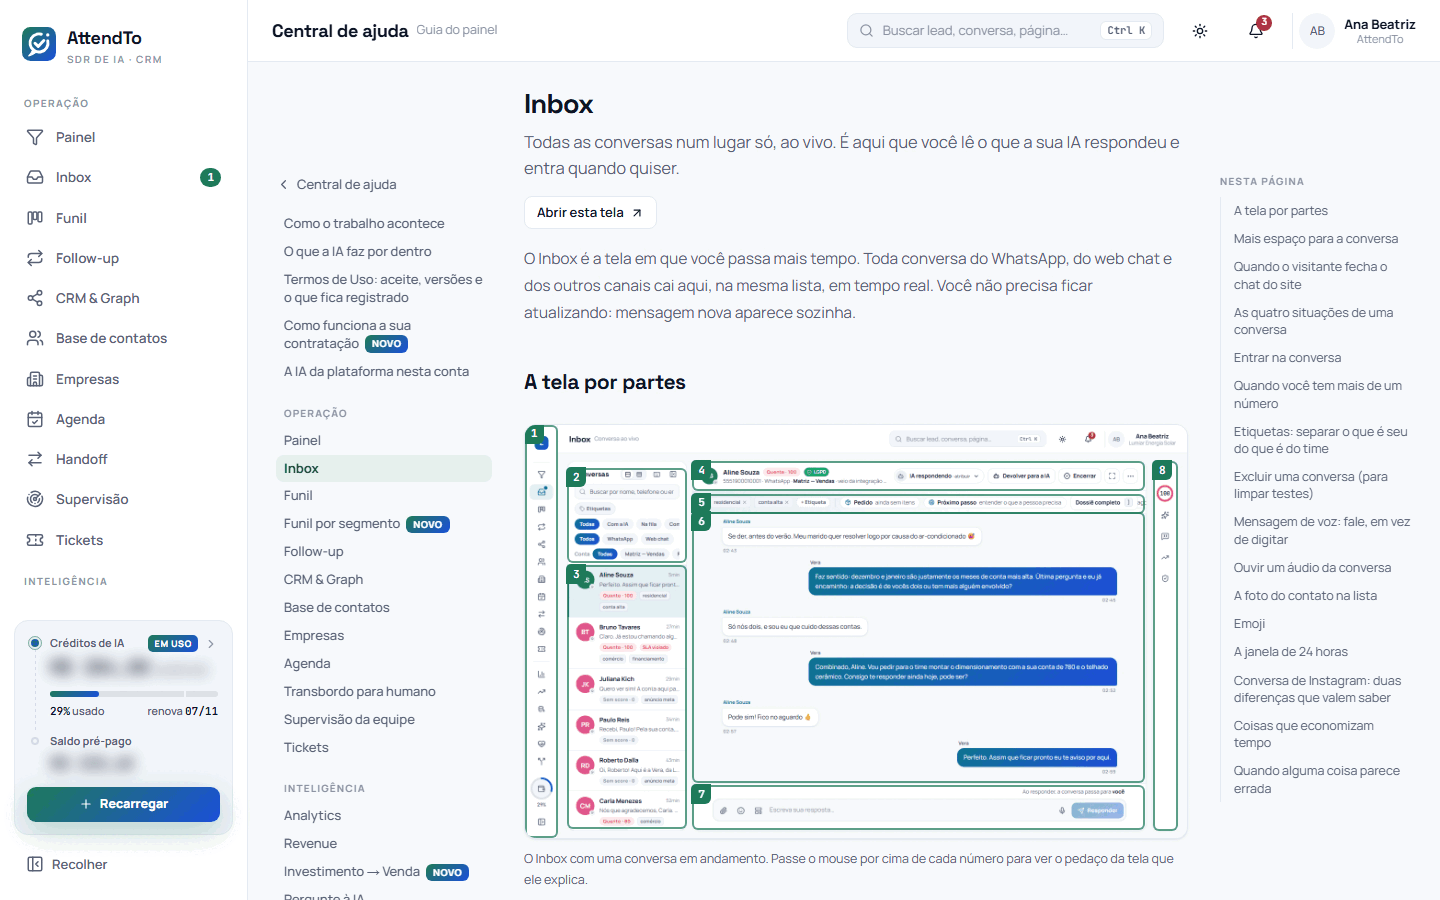Open Tickets in the main left sidebar

124,540
